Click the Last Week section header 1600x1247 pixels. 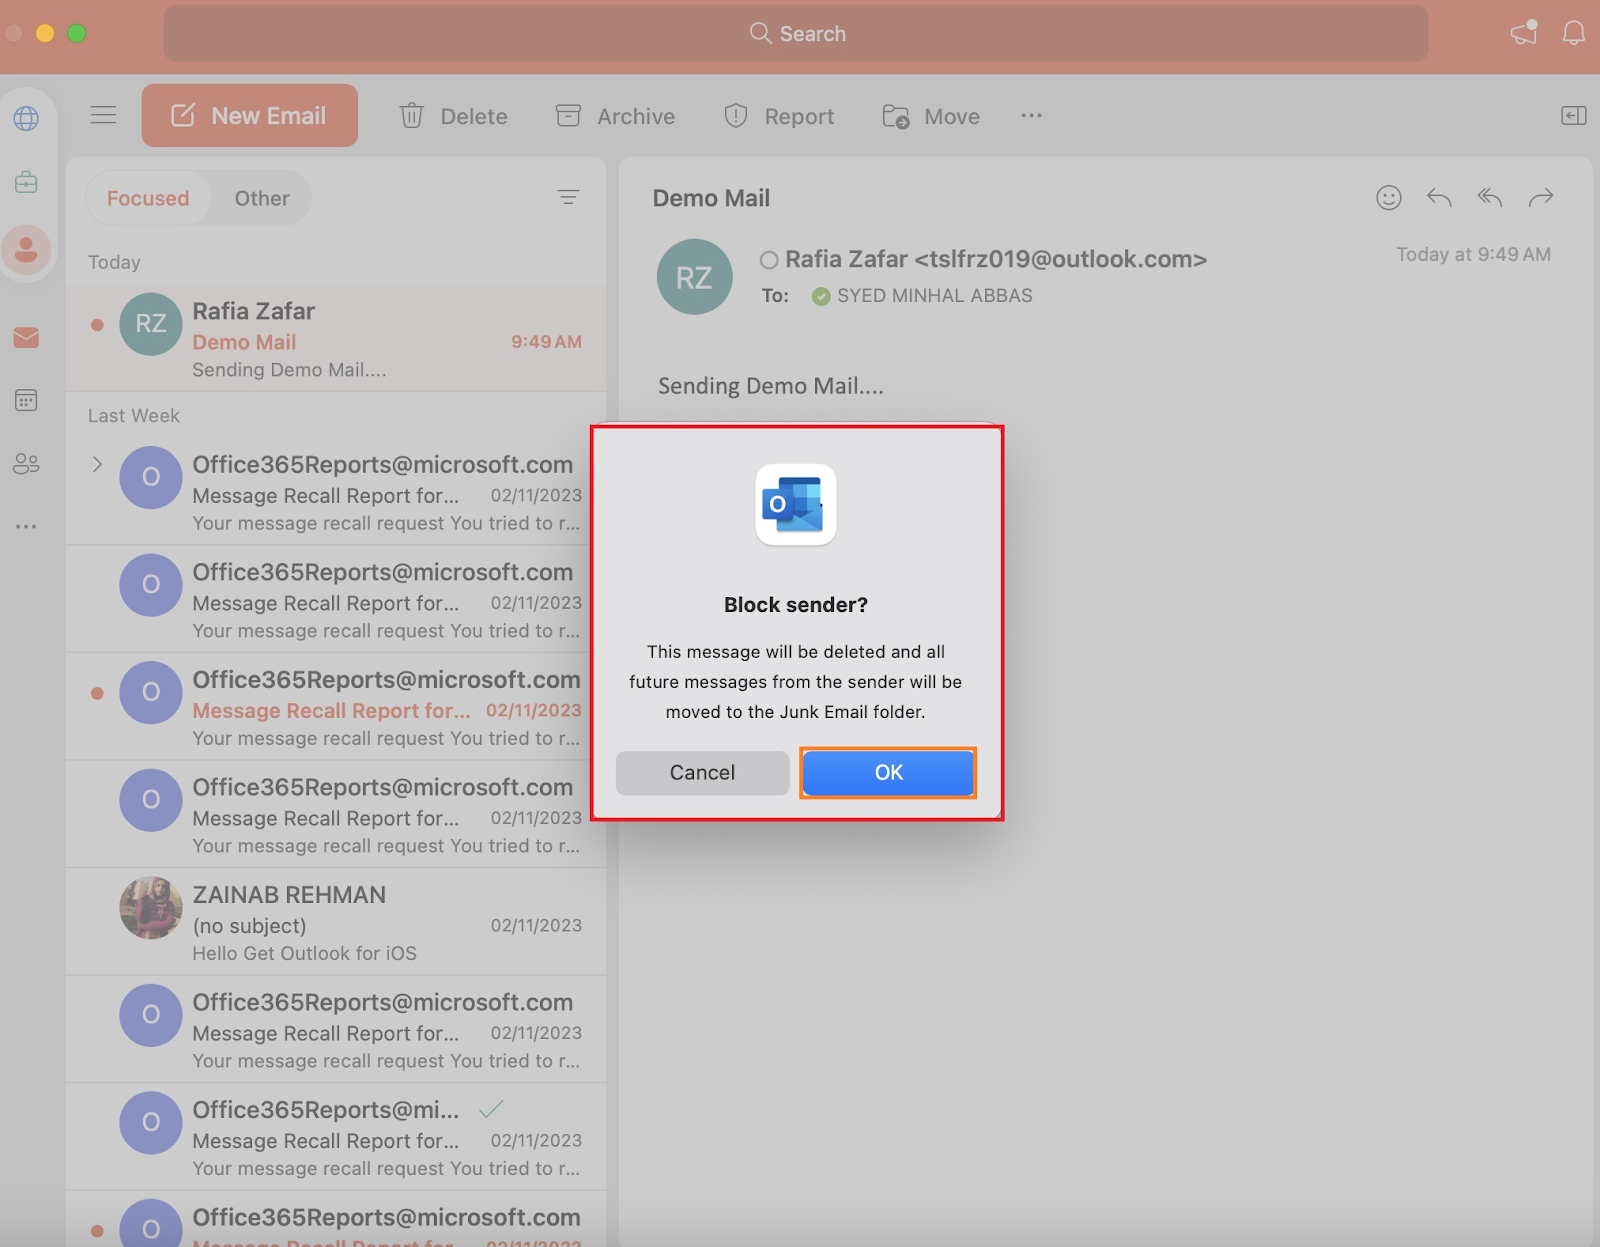coord(134,415)
